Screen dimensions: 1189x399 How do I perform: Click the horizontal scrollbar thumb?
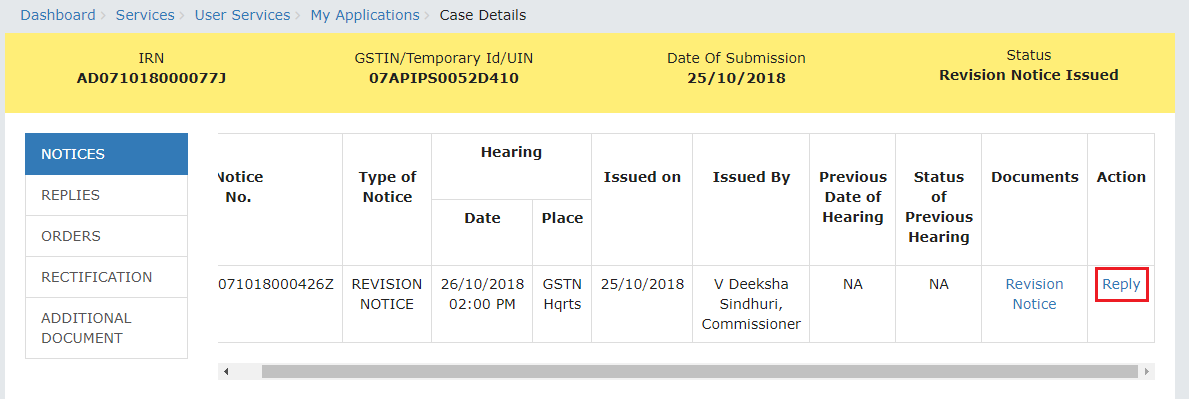click(700, 372)
